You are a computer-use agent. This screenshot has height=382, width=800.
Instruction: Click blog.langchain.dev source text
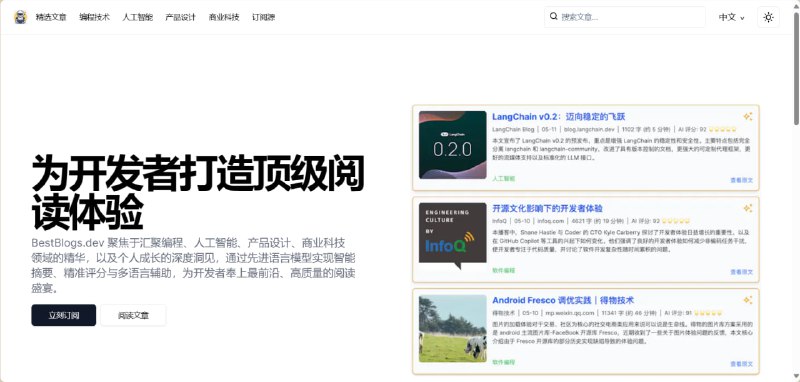[590, 130]
